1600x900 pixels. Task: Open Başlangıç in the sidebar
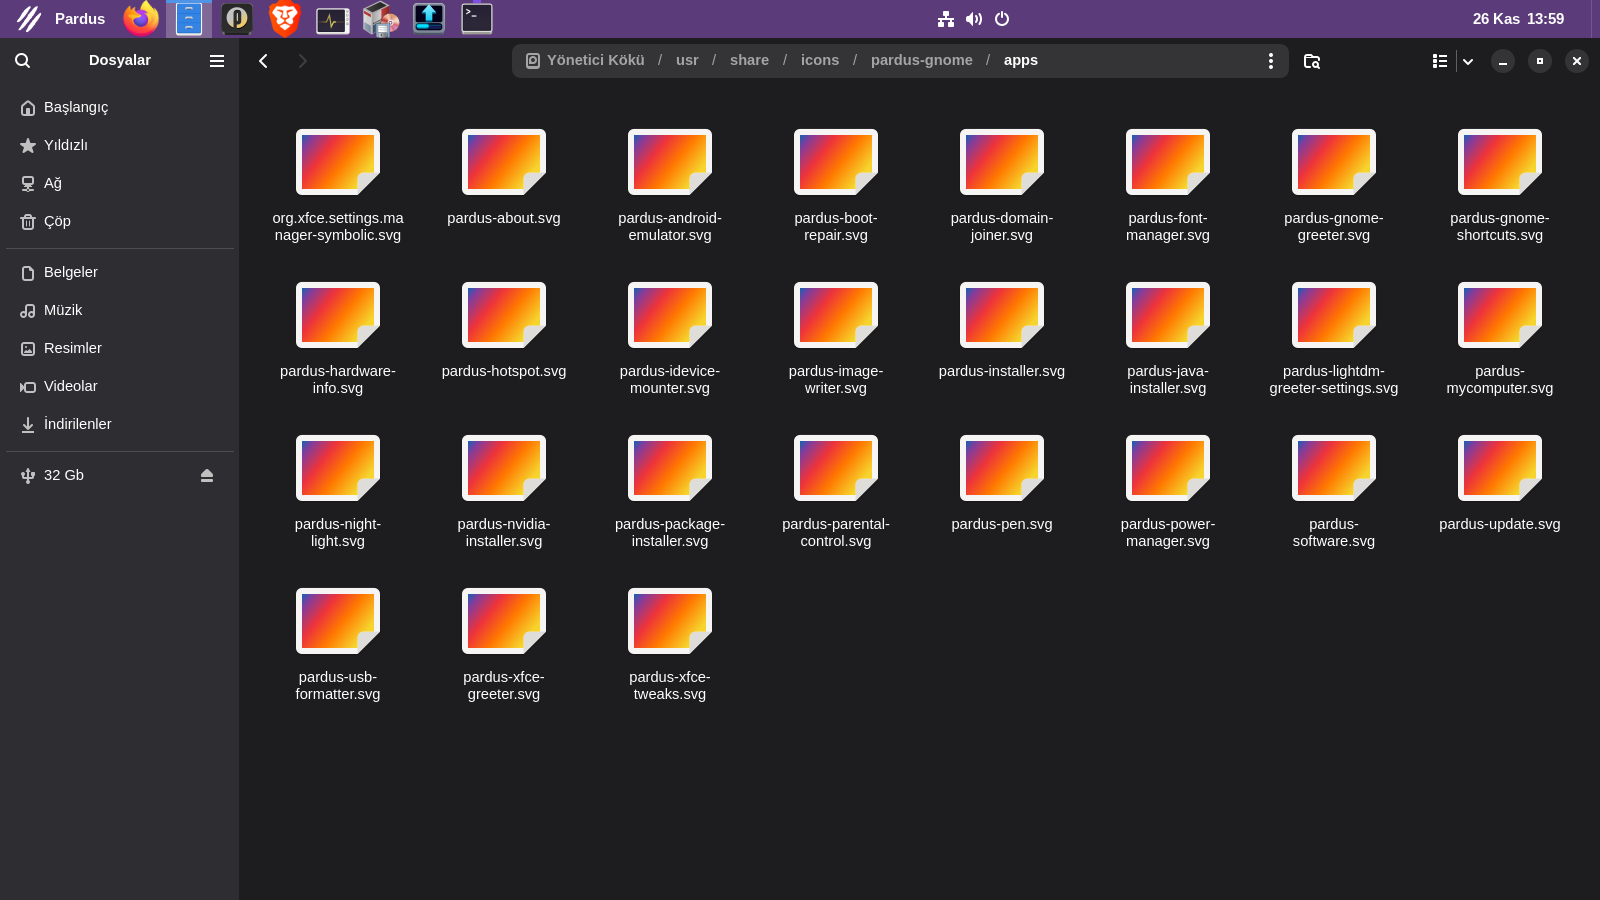click(x=76, y=108)
